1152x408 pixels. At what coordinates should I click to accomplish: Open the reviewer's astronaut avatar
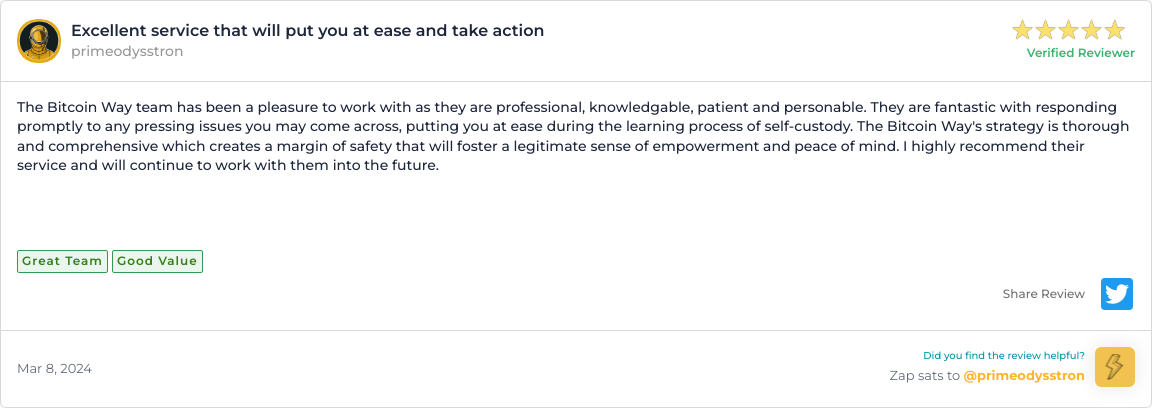tap(39, 41)
